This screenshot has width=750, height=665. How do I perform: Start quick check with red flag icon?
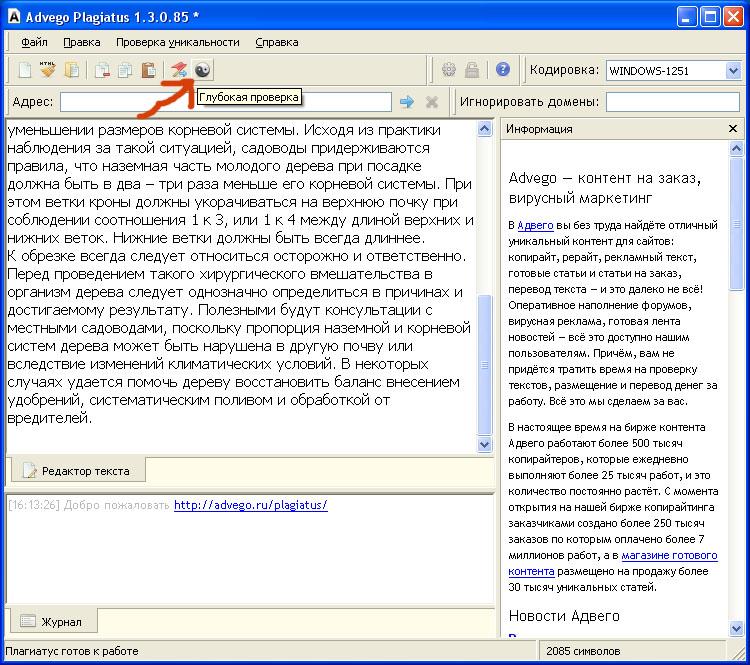(x=179, y=70)
